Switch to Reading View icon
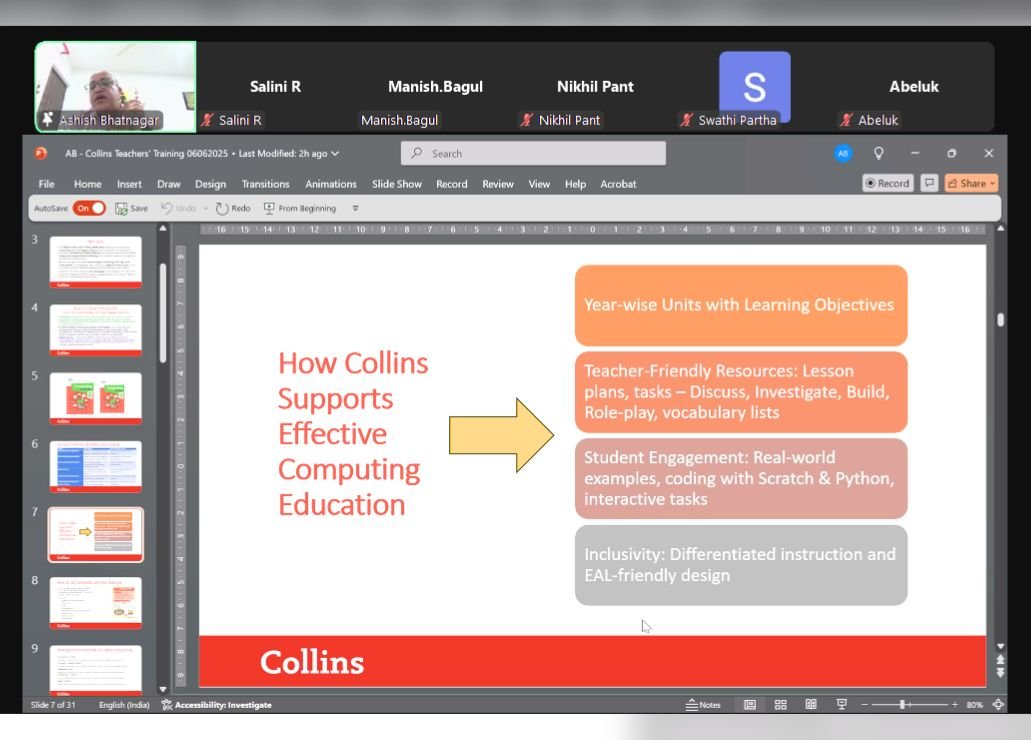The width and height of the screenshot is (1031, 740). coord(811,704)
